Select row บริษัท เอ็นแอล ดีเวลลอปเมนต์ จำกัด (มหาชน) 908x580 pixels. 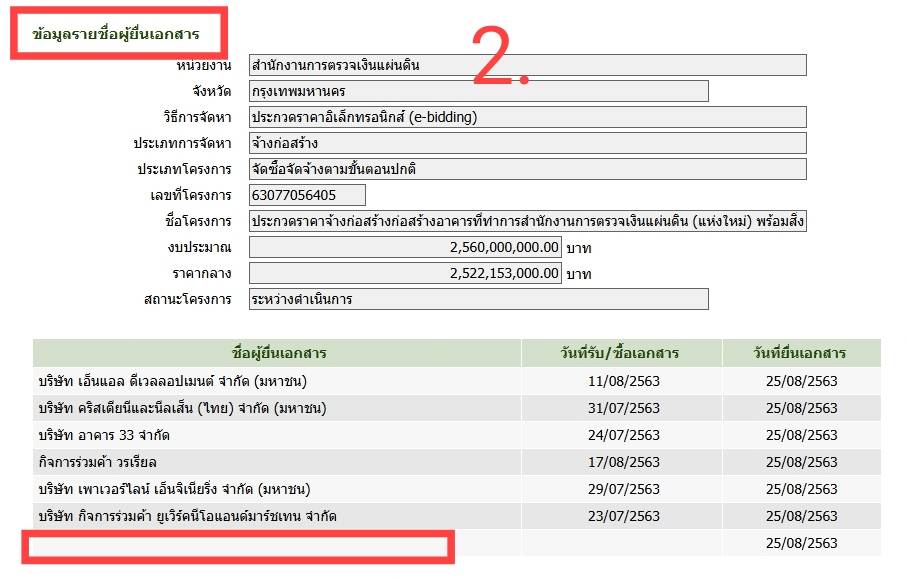tap(456, 381)
